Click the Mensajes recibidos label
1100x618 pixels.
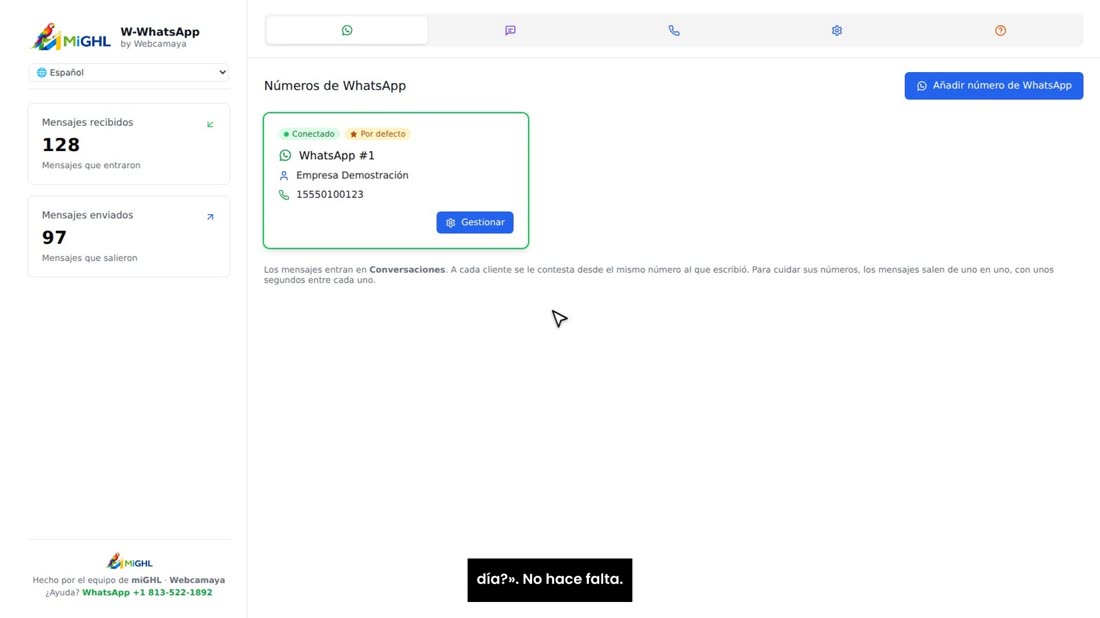(x=88, y=122)
